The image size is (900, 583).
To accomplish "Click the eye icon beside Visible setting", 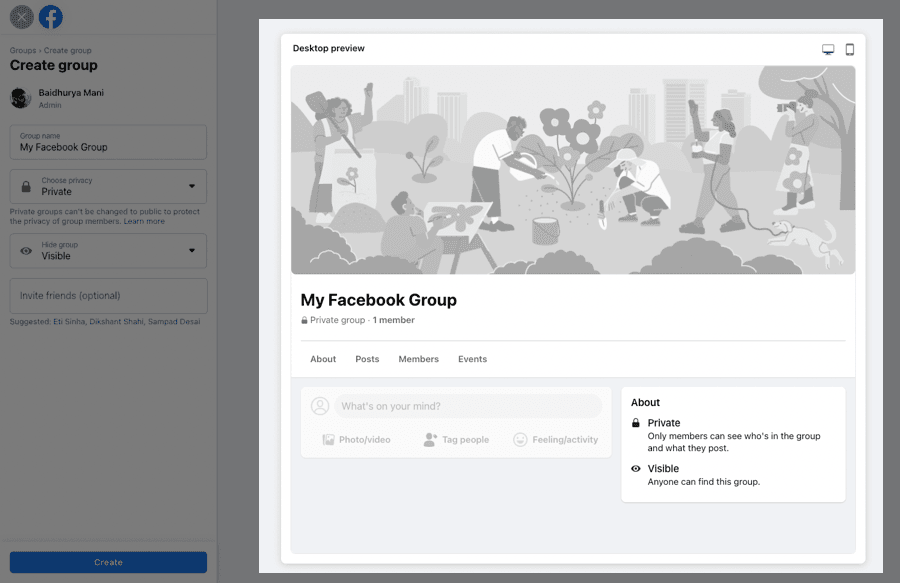I will tap(26, 251).
